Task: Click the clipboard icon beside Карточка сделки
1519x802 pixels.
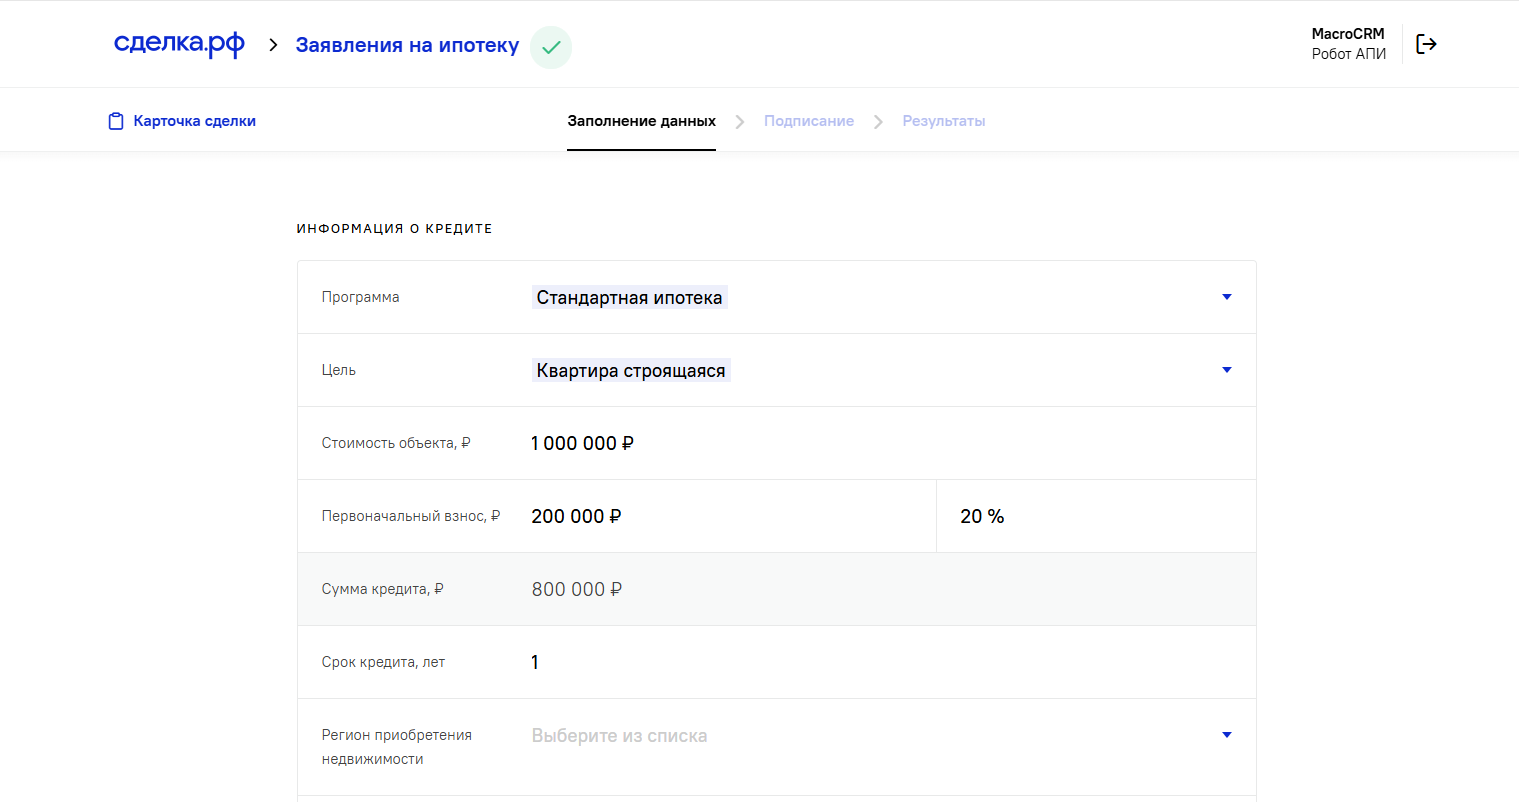Action: pos(116,121)
